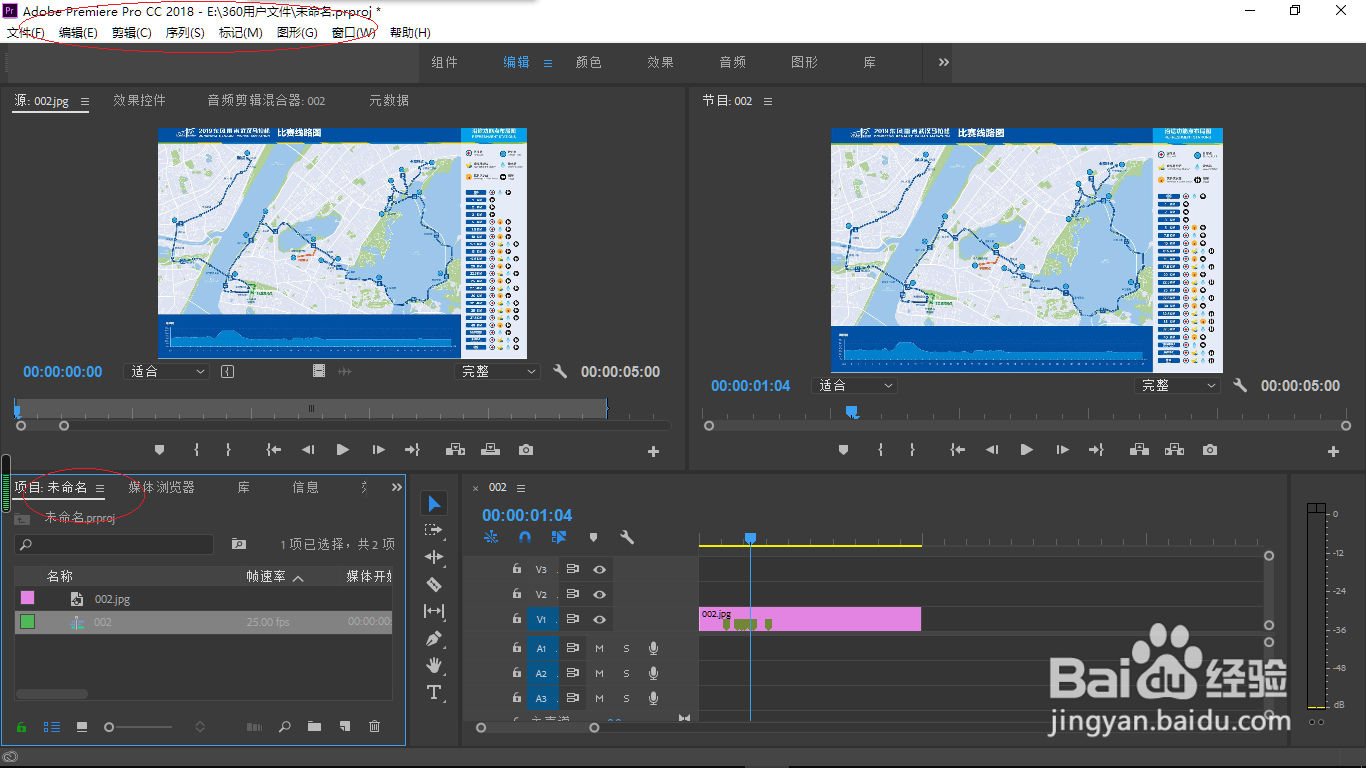This screenshot has height=768, width=1366.
Task: Play the Source monitor clip
Action: (x=343, y=450)
